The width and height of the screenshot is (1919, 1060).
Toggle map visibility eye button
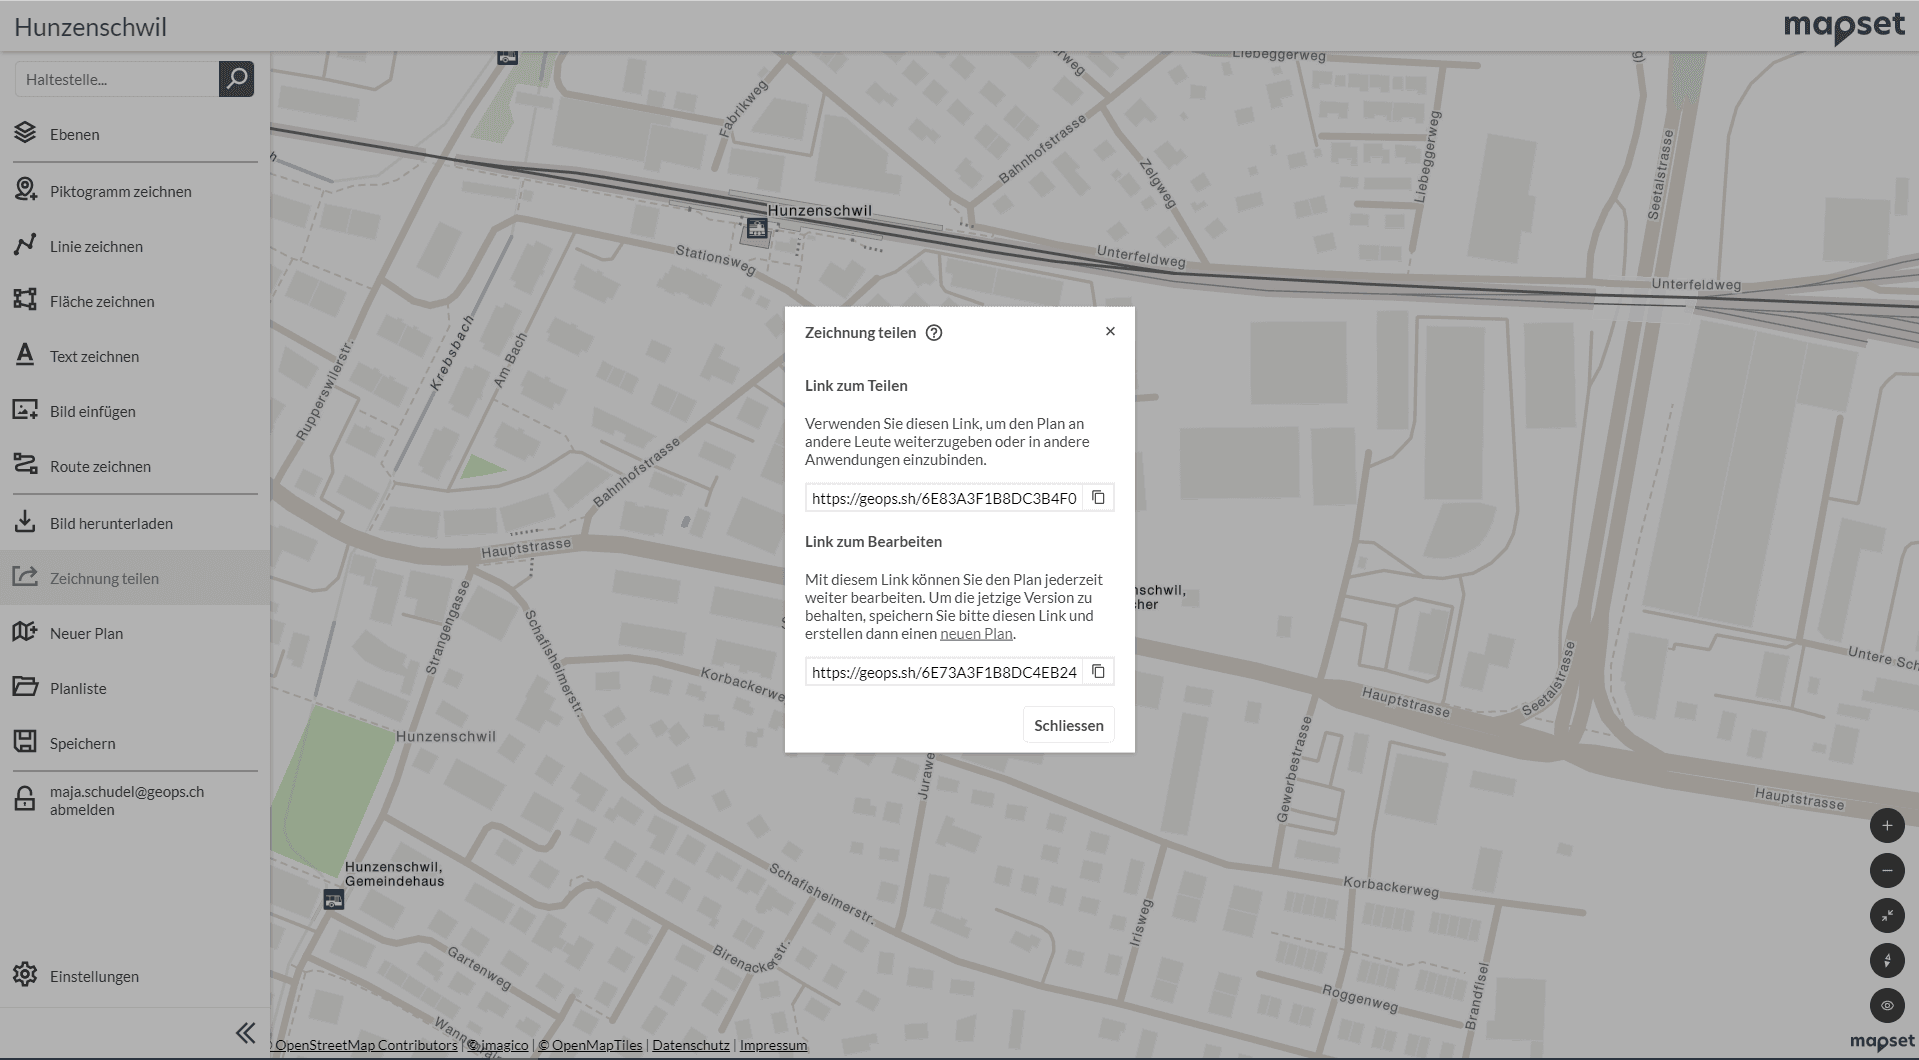point(1886,1006)
